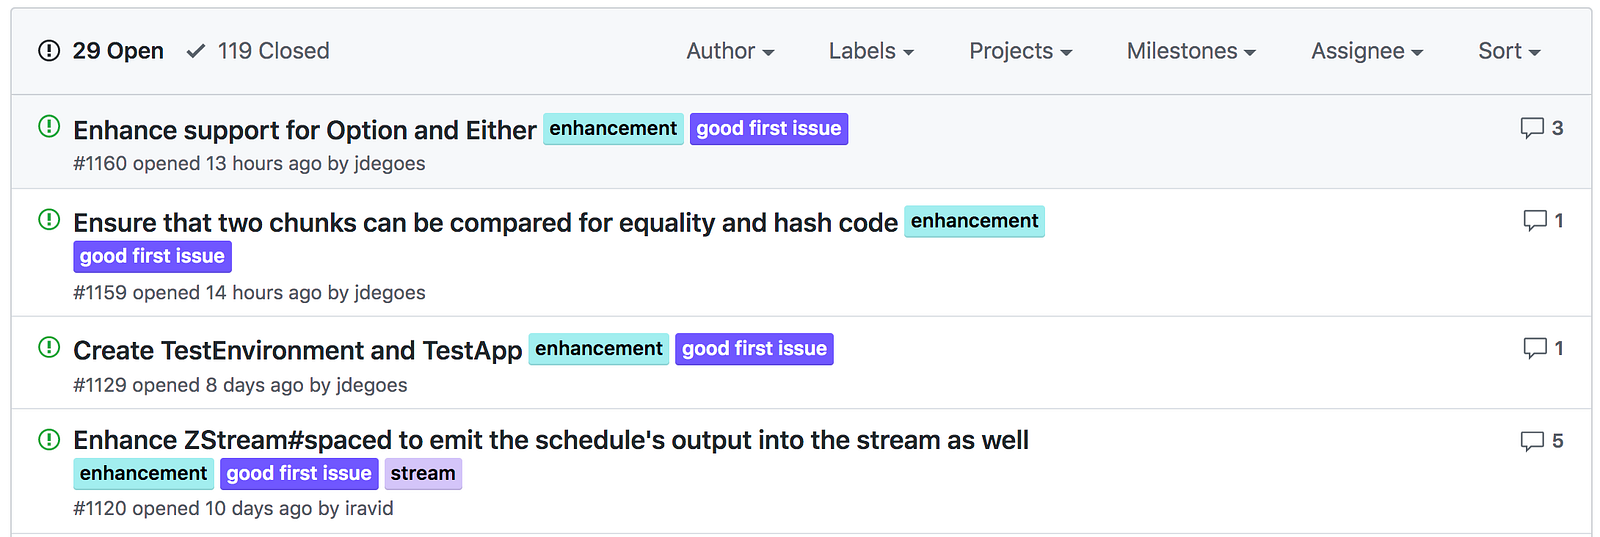Screen dimensions: 1600x537
Task: Open comments on ZStream#spaced issue
Action: pyautogui.click(x=1541, y=441)
